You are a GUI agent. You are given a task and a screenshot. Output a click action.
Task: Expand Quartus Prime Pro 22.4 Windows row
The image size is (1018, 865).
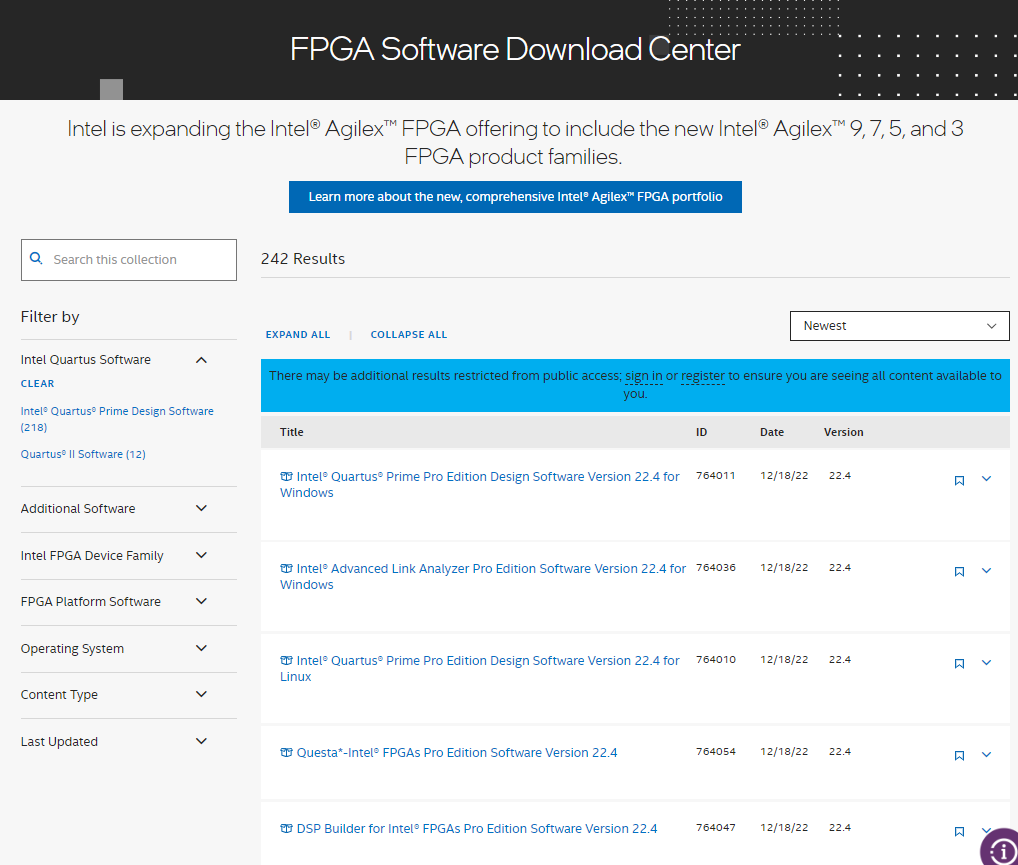986,479
